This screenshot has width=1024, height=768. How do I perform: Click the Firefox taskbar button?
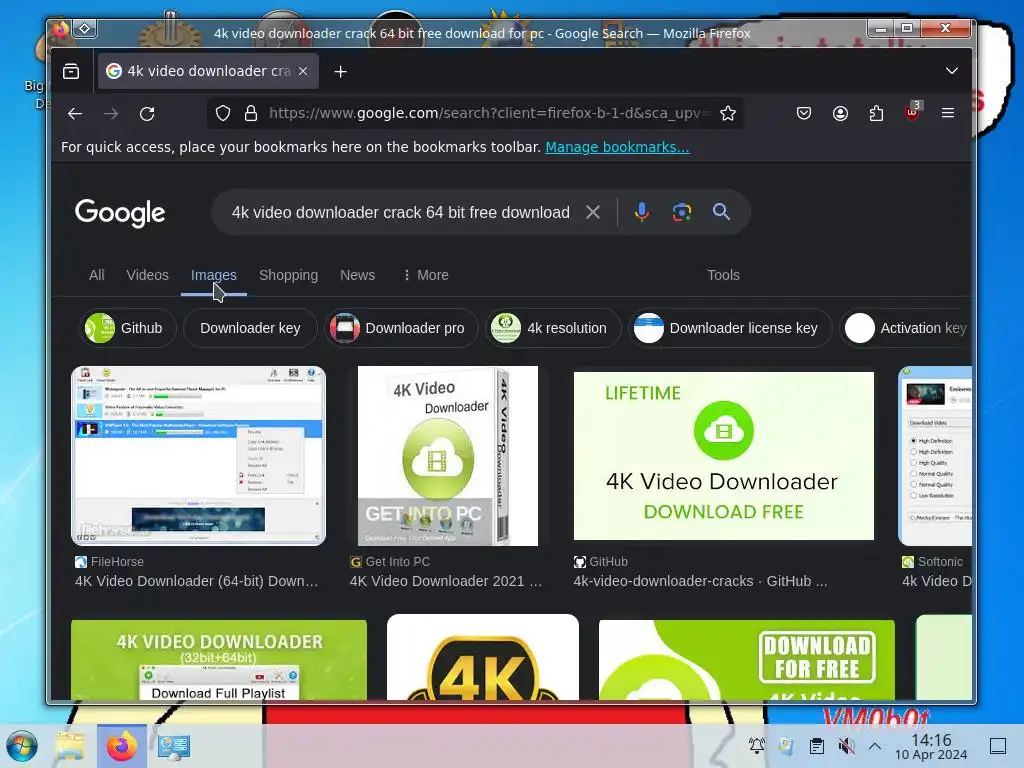122,746
